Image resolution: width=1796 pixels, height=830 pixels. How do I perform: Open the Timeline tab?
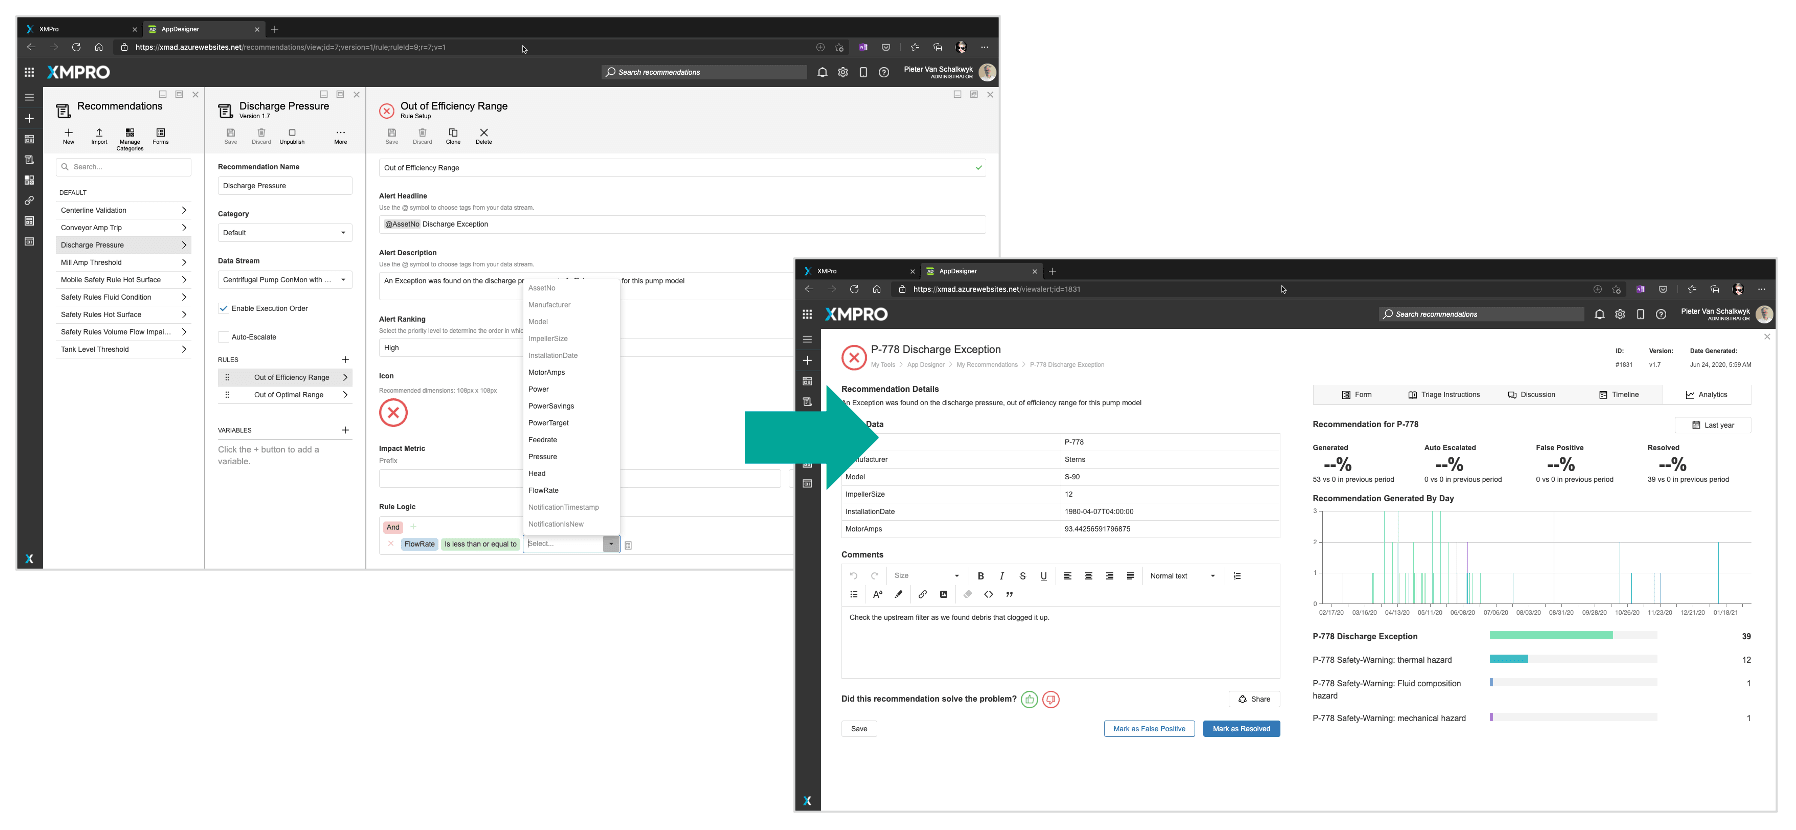(1619, 395)
